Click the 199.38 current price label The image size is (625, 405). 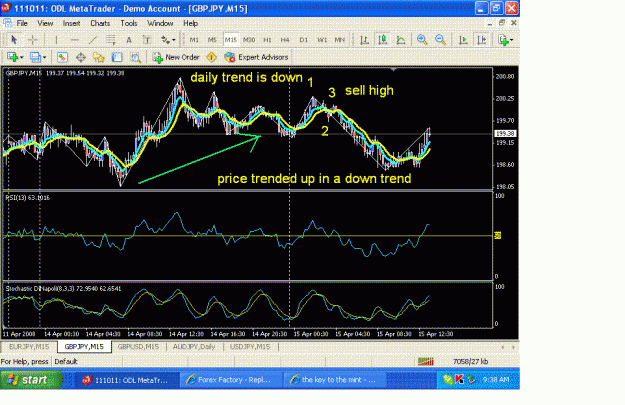[x=505, y=134]
